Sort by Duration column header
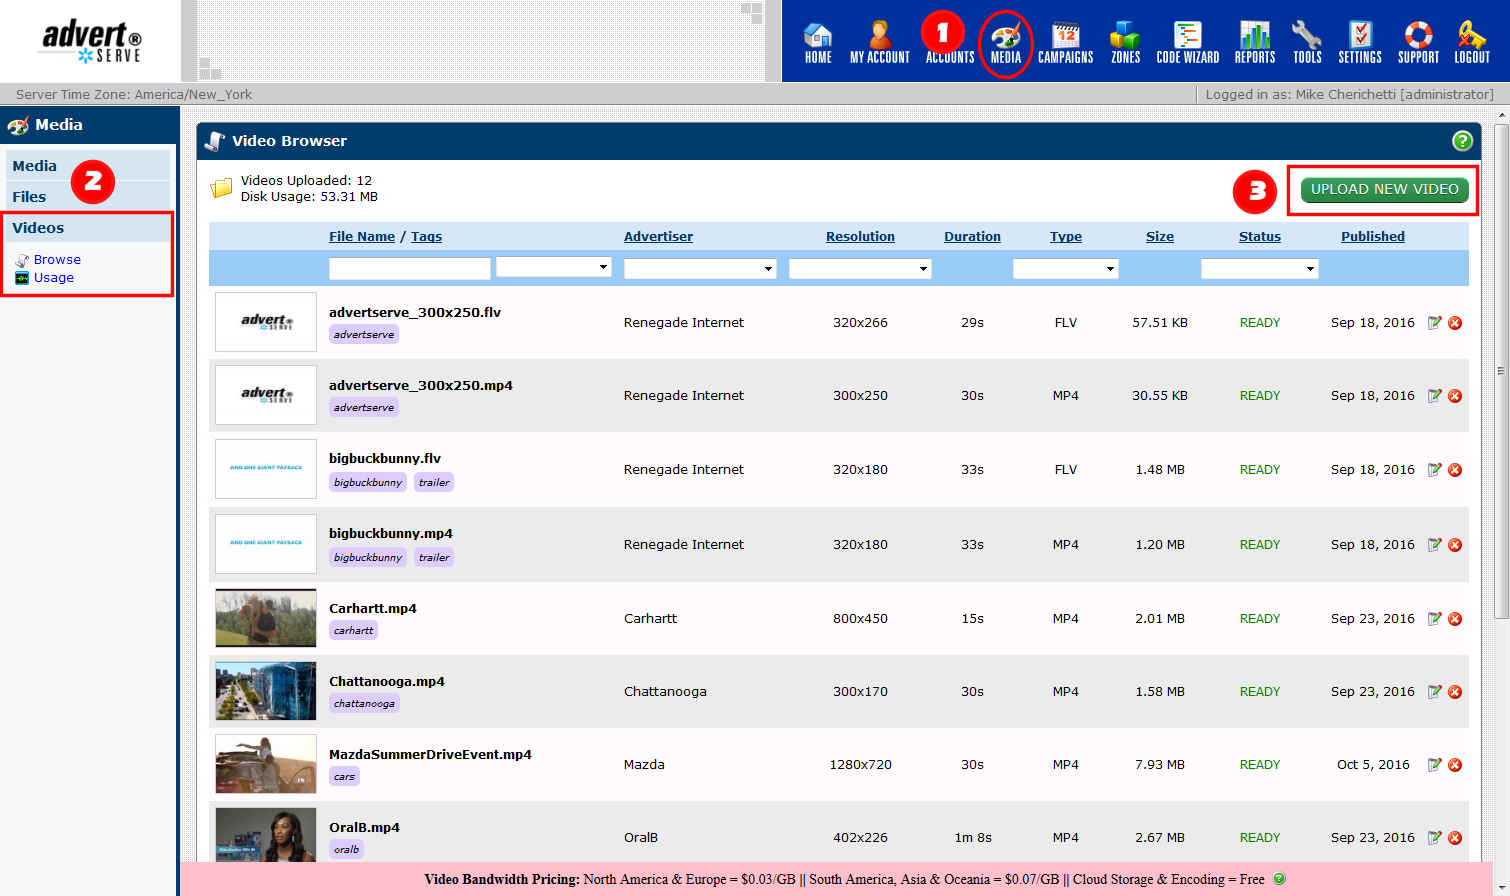The height and width of the screenshot is (896, 1510). (972, 237)
